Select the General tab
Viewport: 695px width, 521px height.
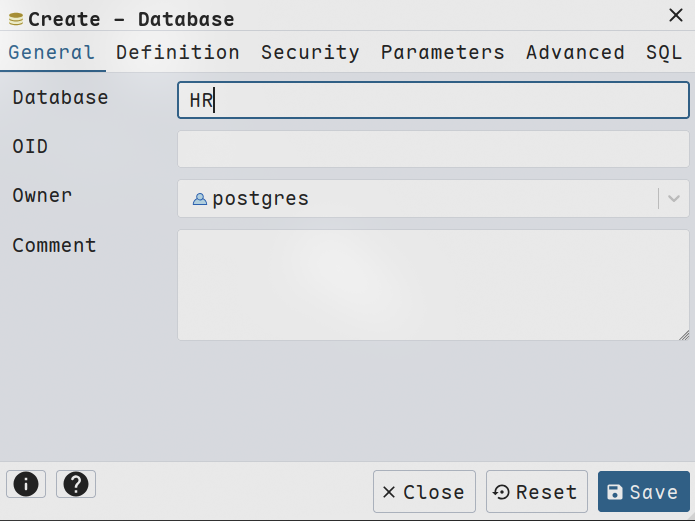click(52, 53)
